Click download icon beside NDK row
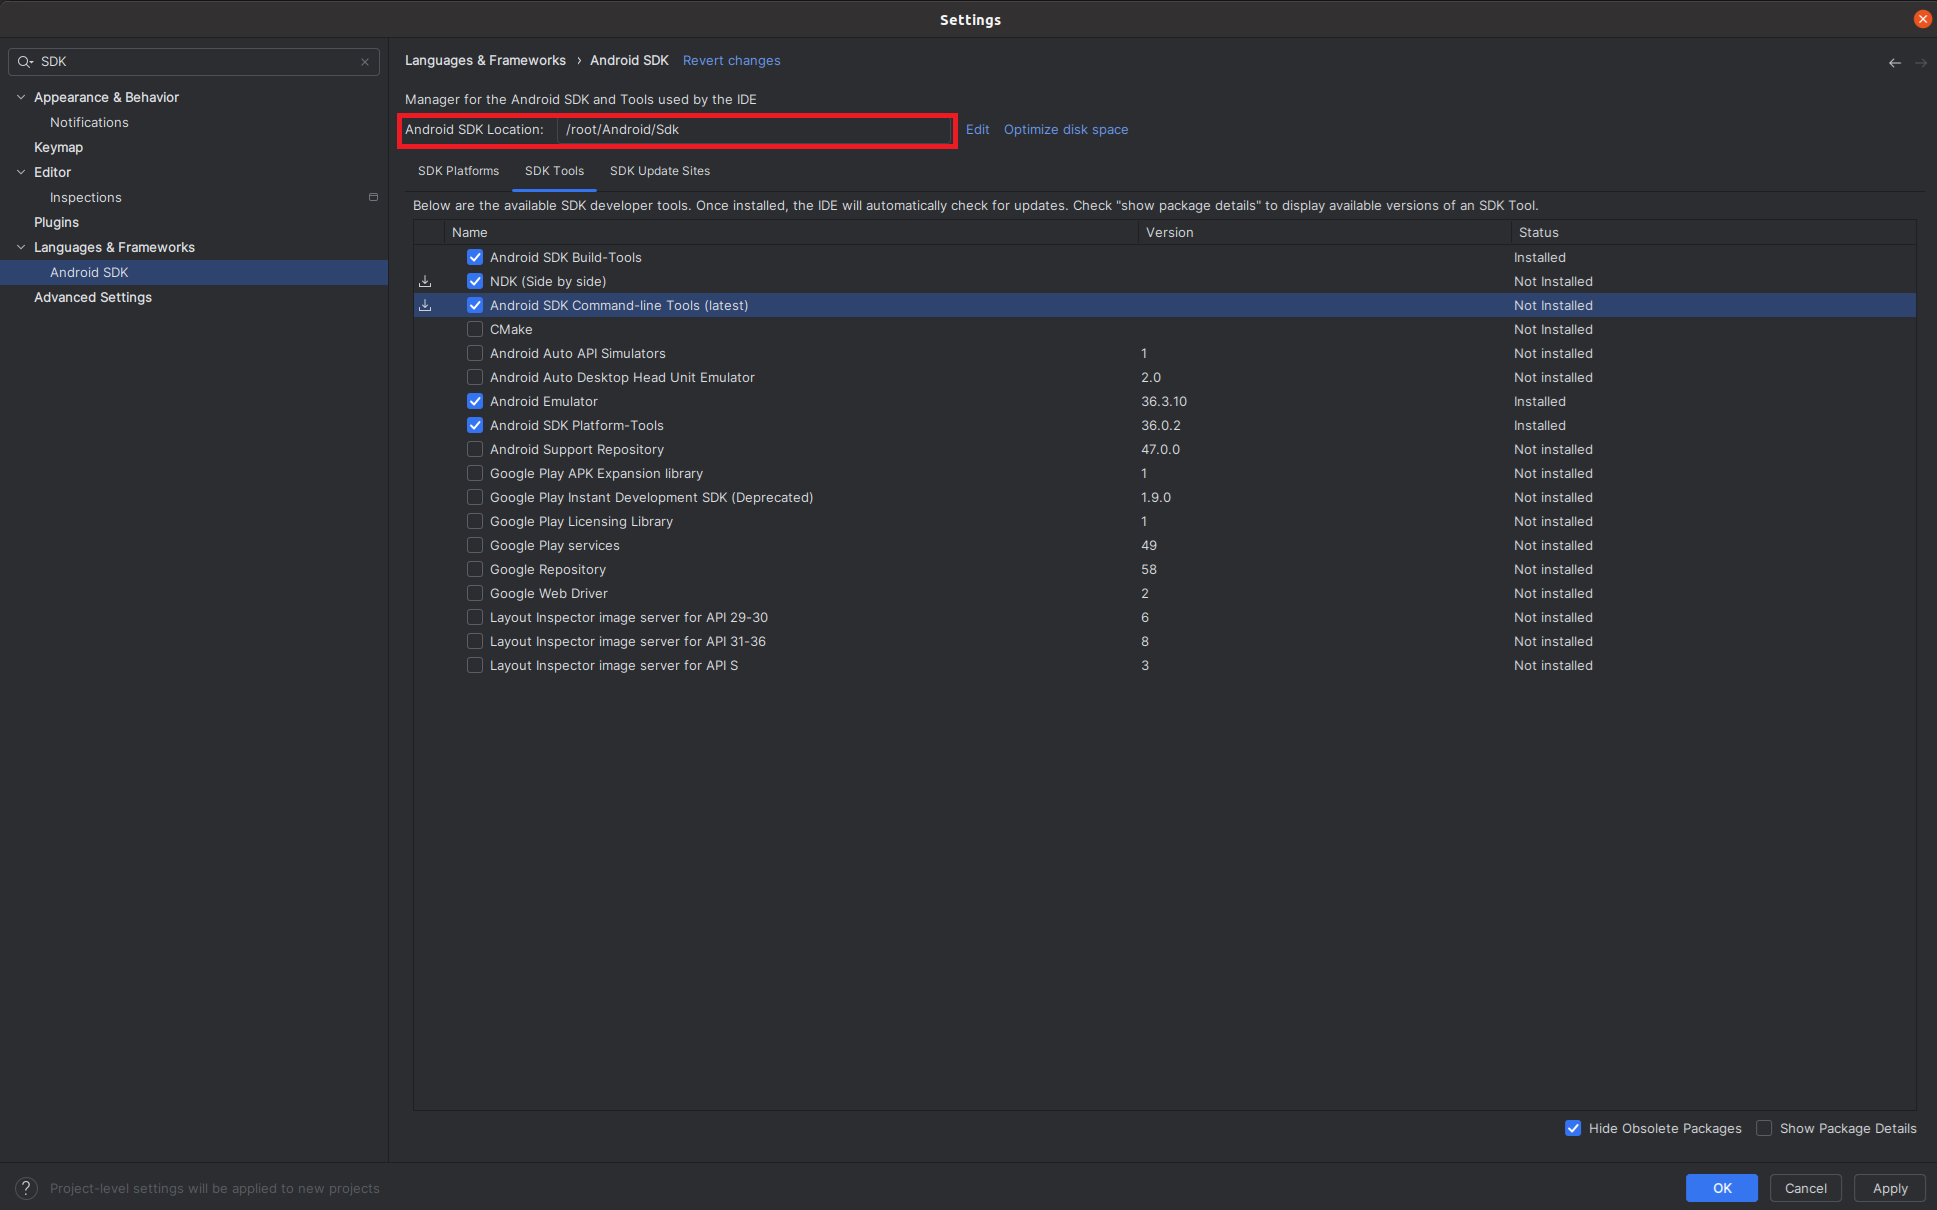Screen dimensions: 1937x1210 click(425, 282)
